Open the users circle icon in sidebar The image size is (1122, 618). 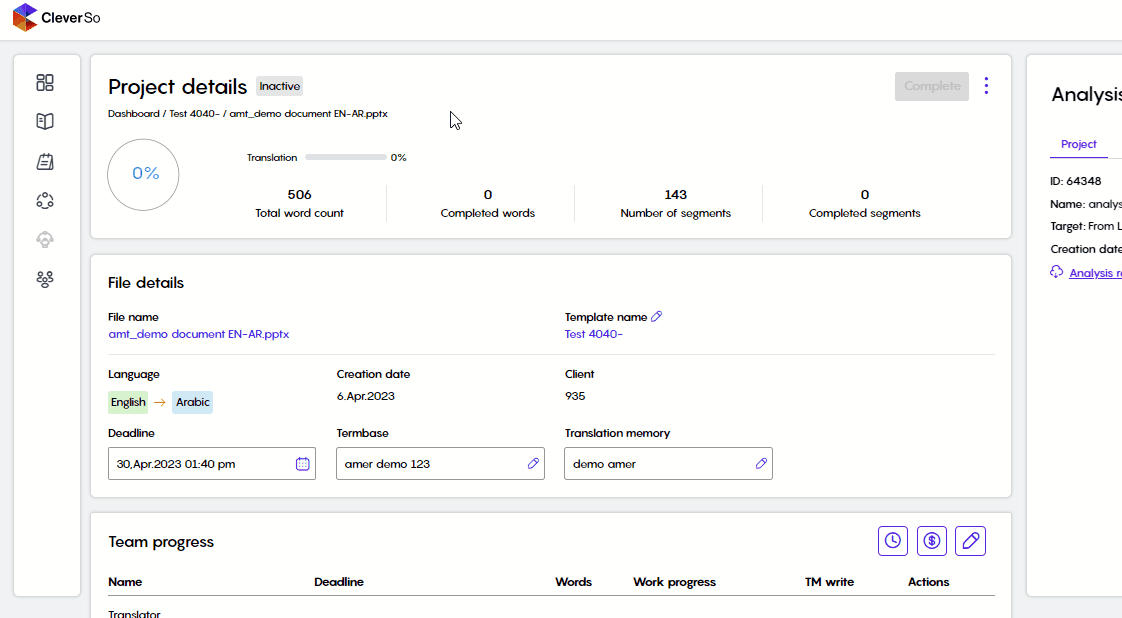coord(45,201)
